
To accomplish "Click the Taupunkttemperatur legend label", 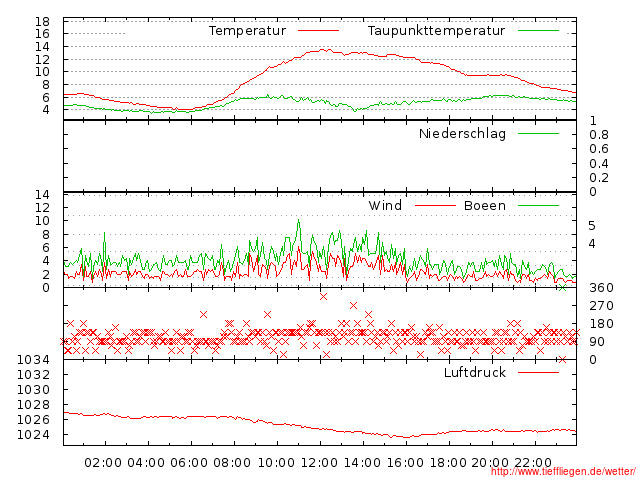I will click(436, 31).
